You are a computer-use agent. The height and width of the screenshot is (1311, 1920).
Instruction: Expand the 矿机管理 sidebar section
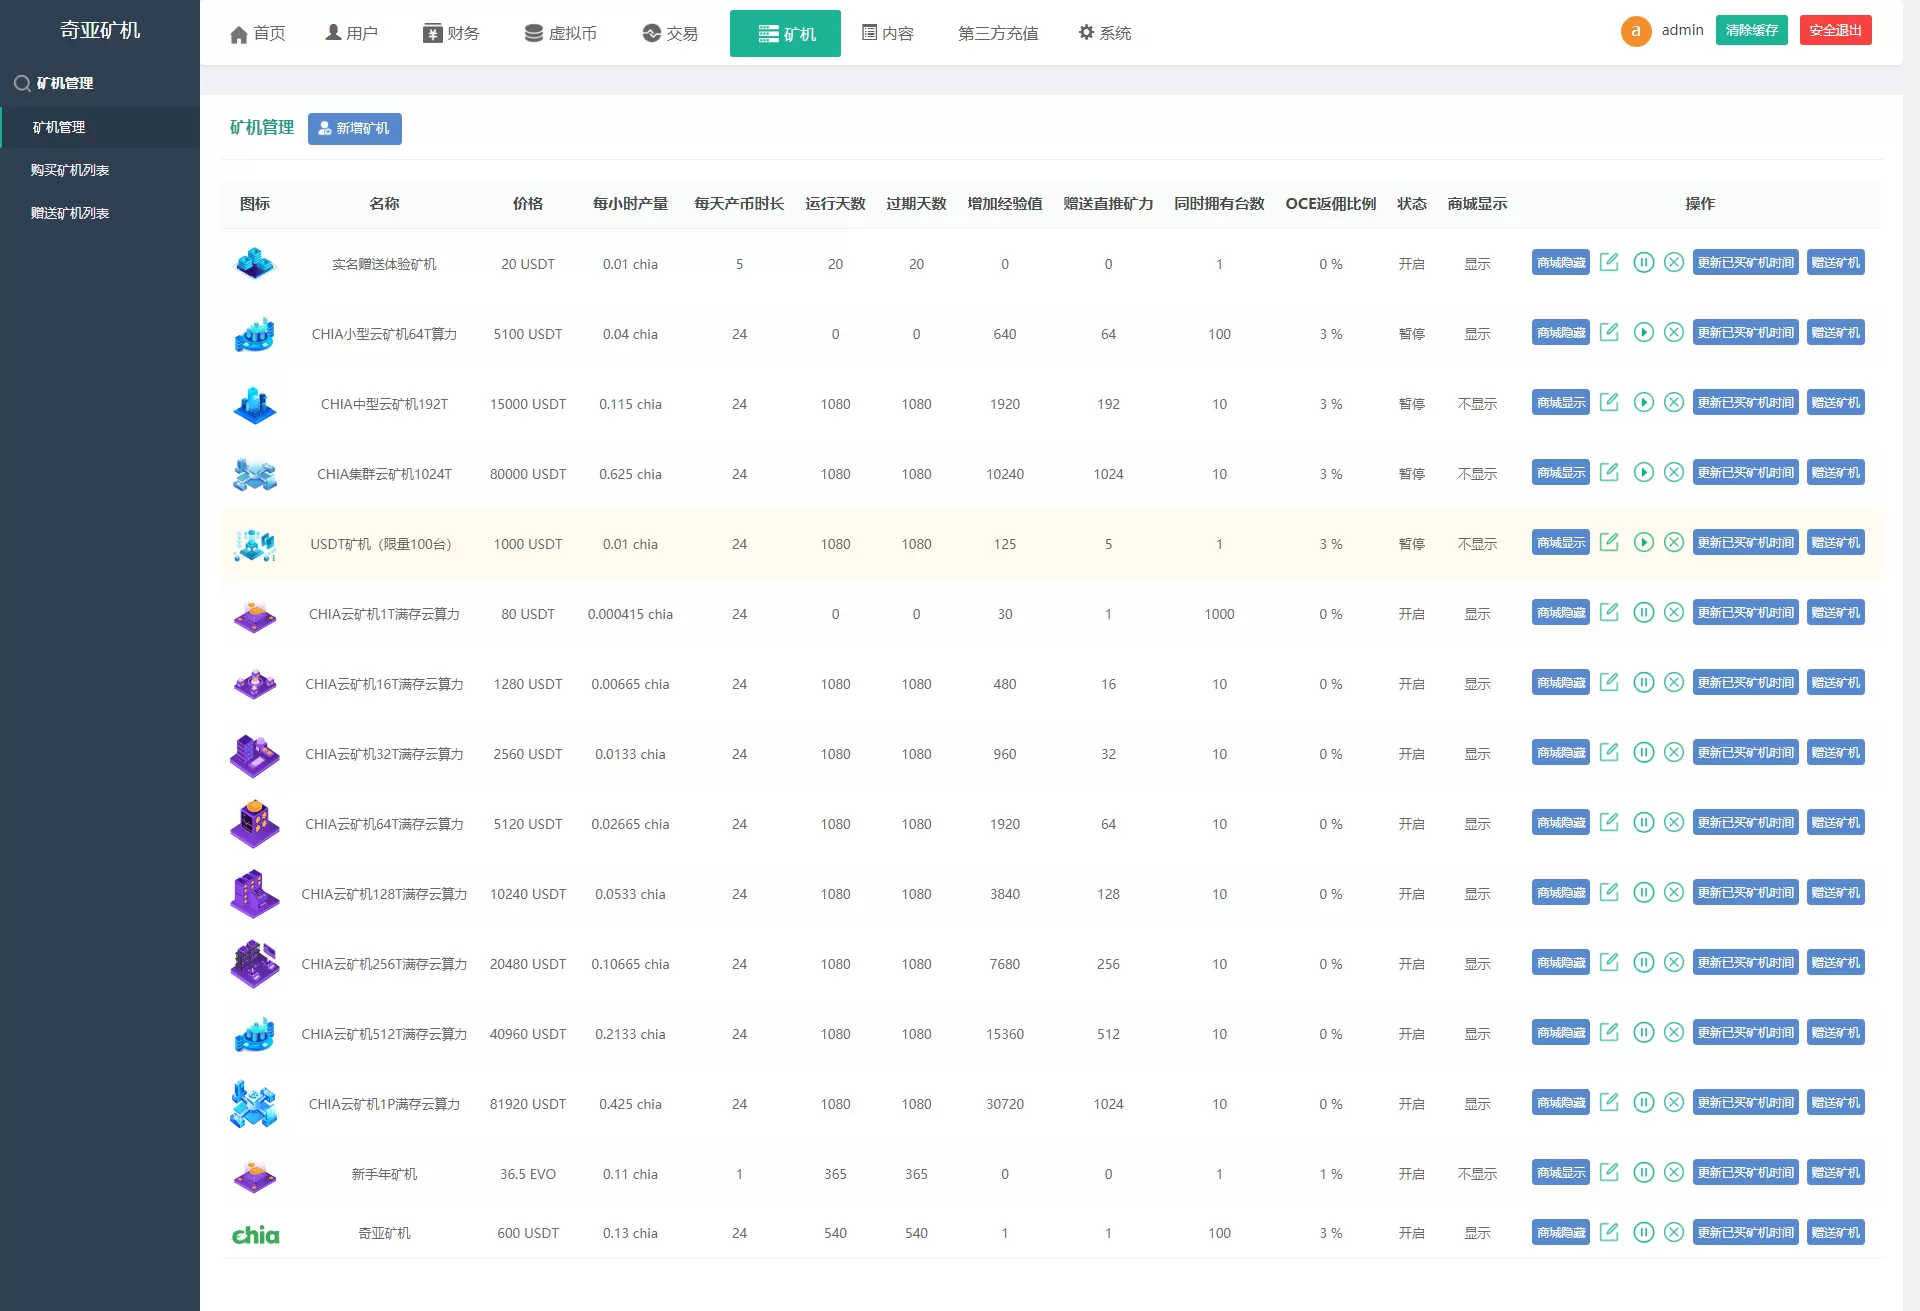(x=64, y=83)
